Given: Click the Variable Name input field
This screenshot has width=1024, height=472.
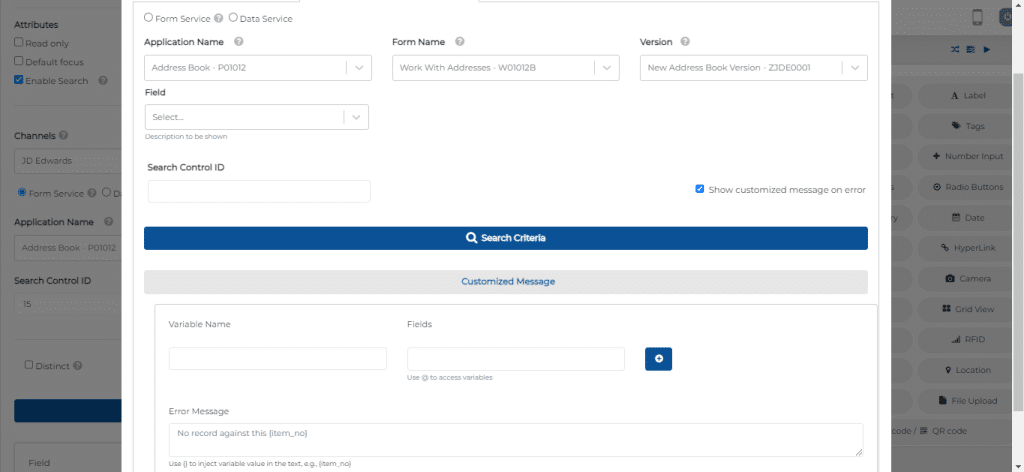Looking at the screenshot, I should [x=278, y=358].
